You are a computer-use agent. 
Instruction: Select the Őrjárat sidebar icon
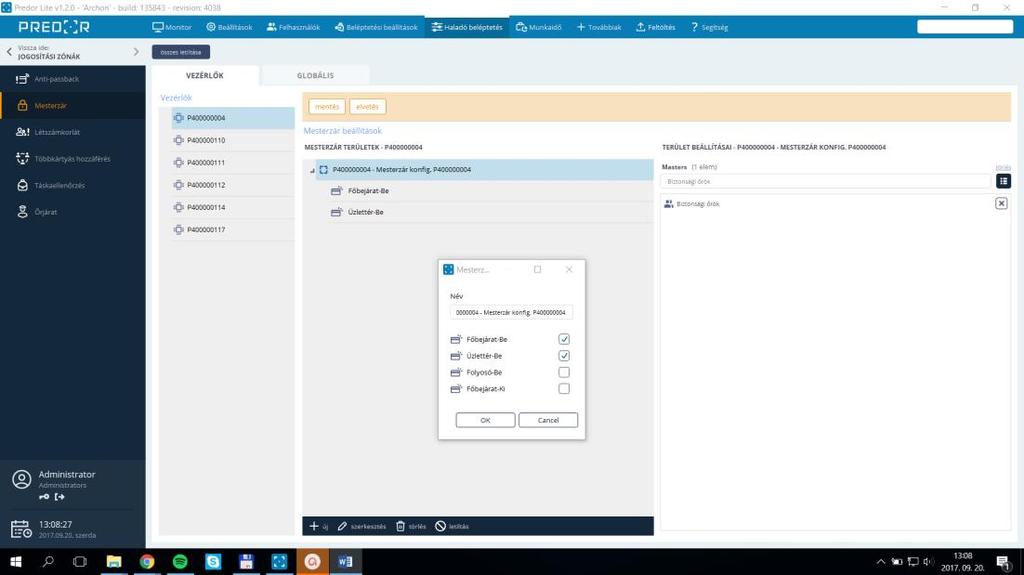(x=22, y=212)
